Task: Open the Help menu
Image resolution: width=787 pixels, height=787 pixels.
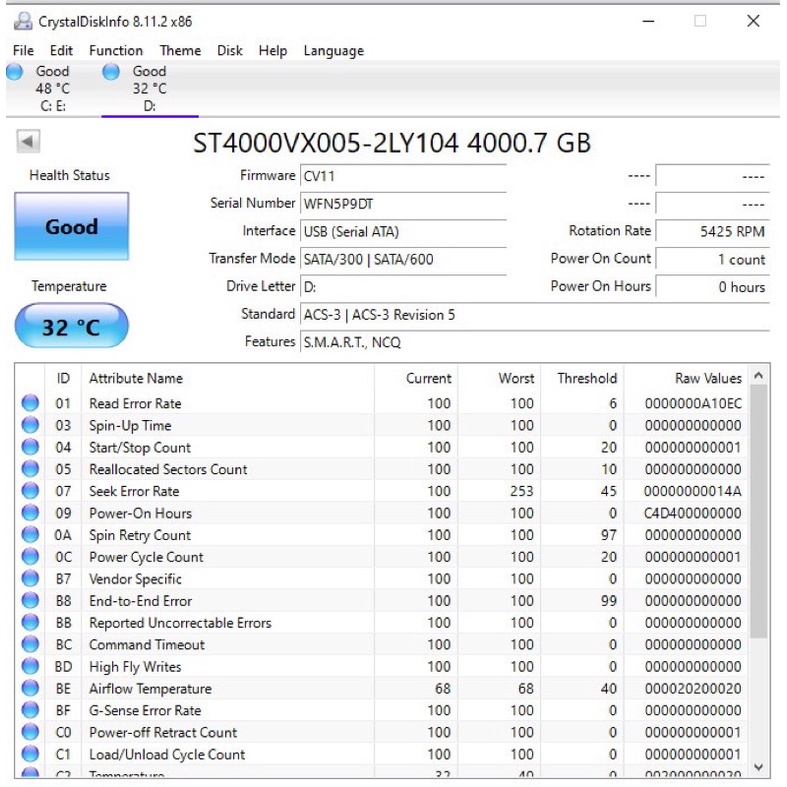Action: [x=273, y=51]
